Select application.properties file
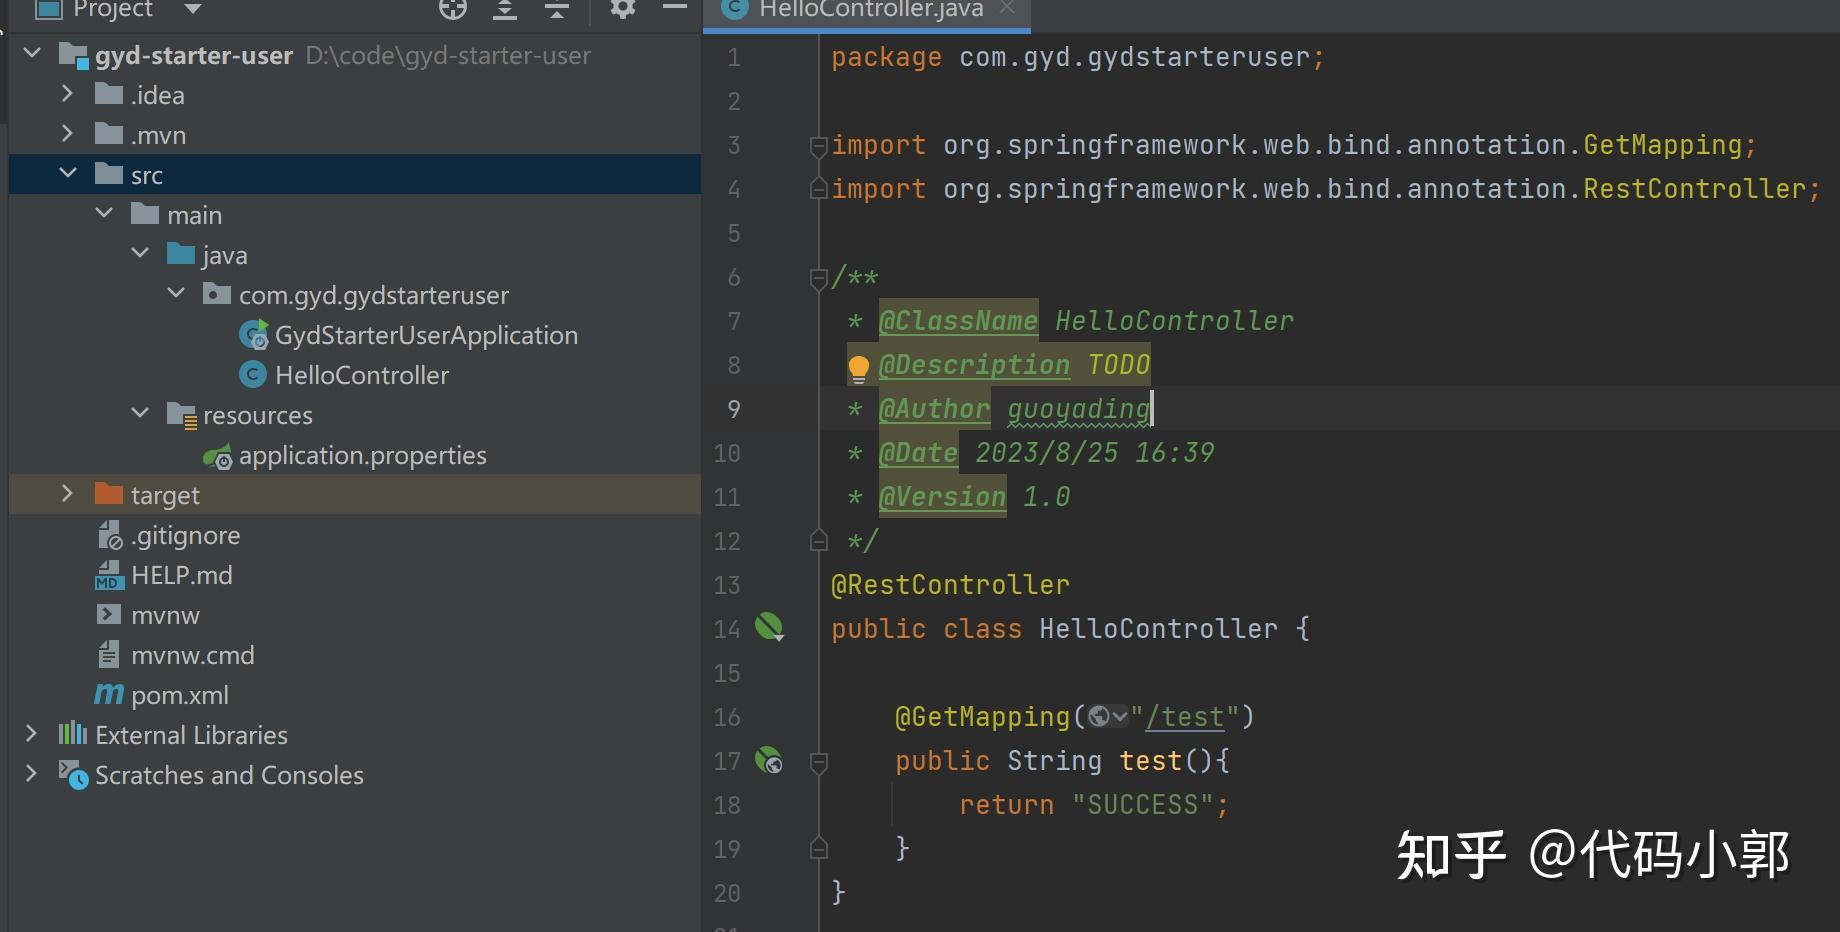 pos(362,455)
